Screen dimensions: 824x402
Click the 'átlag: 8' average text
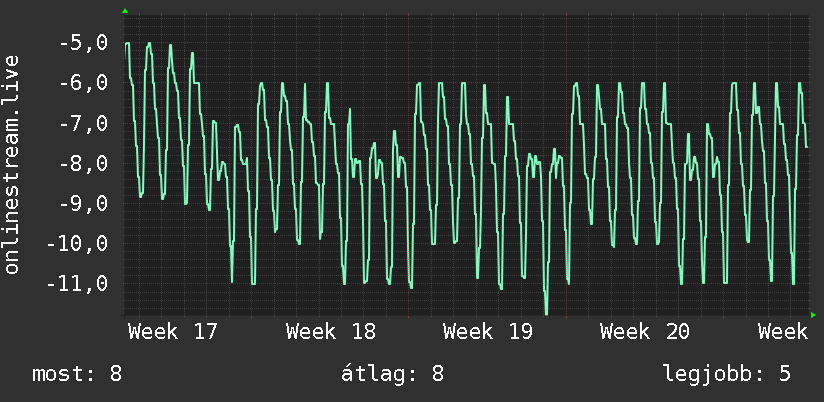393,374
